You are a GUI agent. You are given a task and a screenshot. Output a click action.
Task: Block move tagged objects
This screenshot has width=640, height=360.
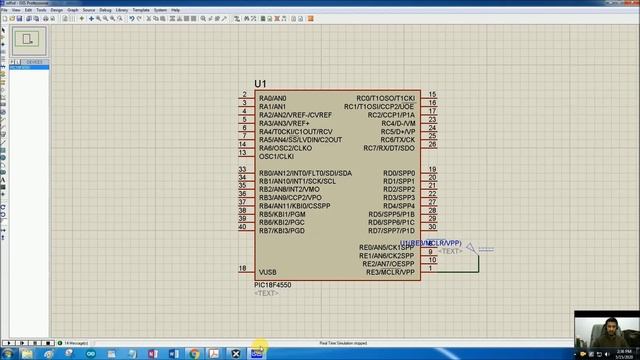pos(179,19)
